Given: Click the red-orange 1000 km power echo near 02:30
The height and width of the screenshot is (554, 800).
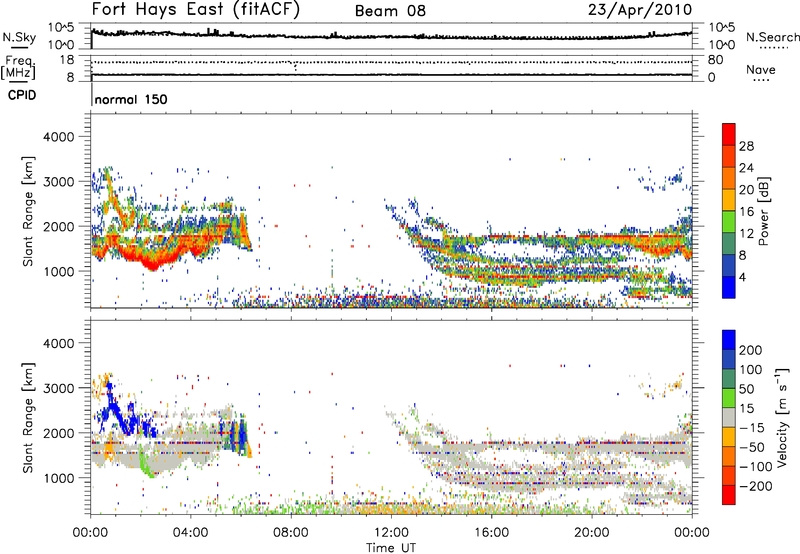Looking at the screenshot, I should pos(152,264).
